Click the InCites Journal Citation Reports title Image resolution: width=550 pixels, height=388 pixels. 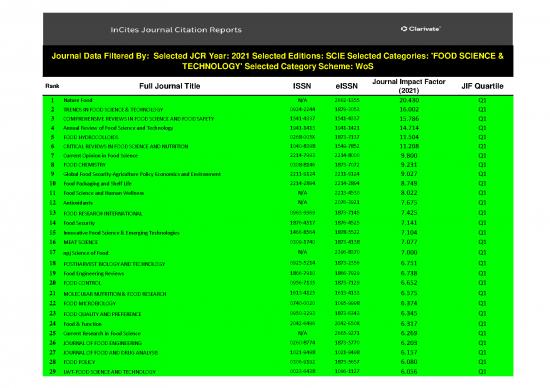tap(176, 30)
